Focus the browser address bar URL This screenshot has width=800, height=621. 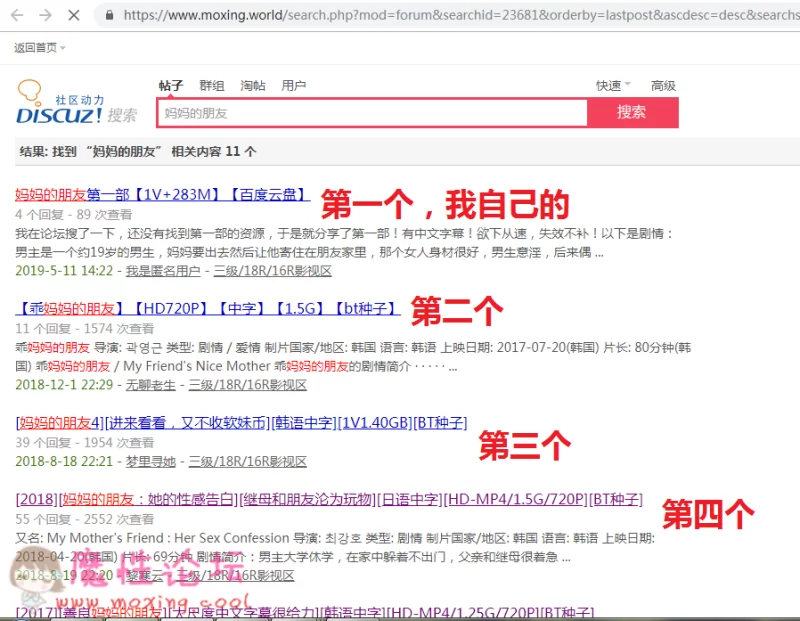pyautogui.click(x=461, y=15)
